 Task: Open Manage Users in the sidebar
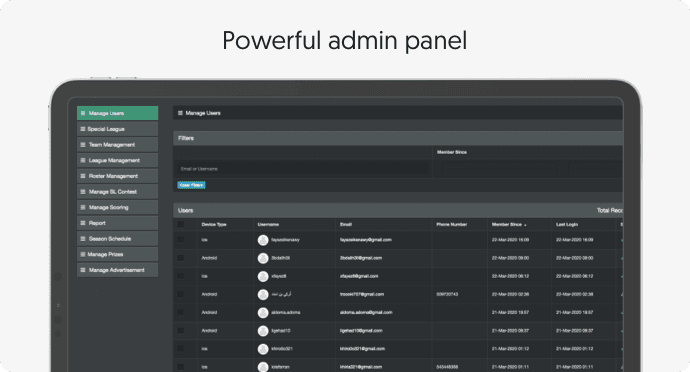click(117, 113)
